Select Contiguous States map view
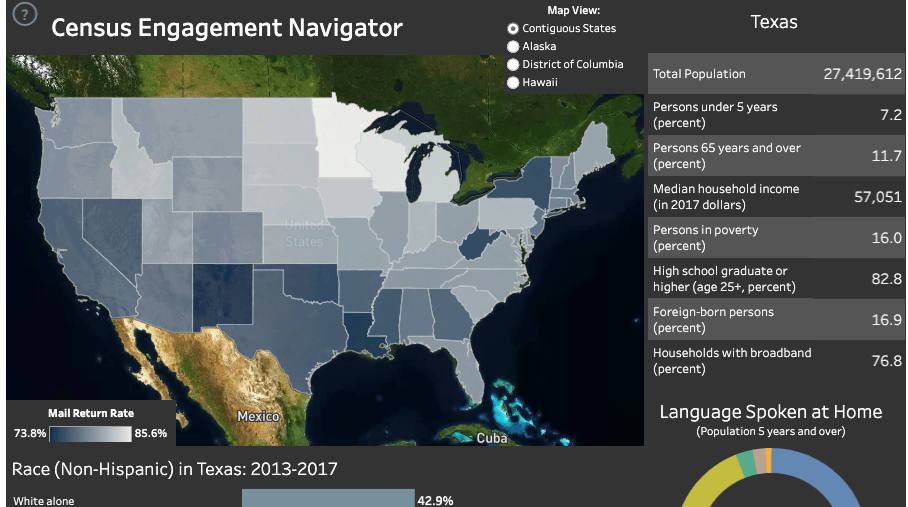Screen dimensions: 908x507 click(x=512, y=28)
